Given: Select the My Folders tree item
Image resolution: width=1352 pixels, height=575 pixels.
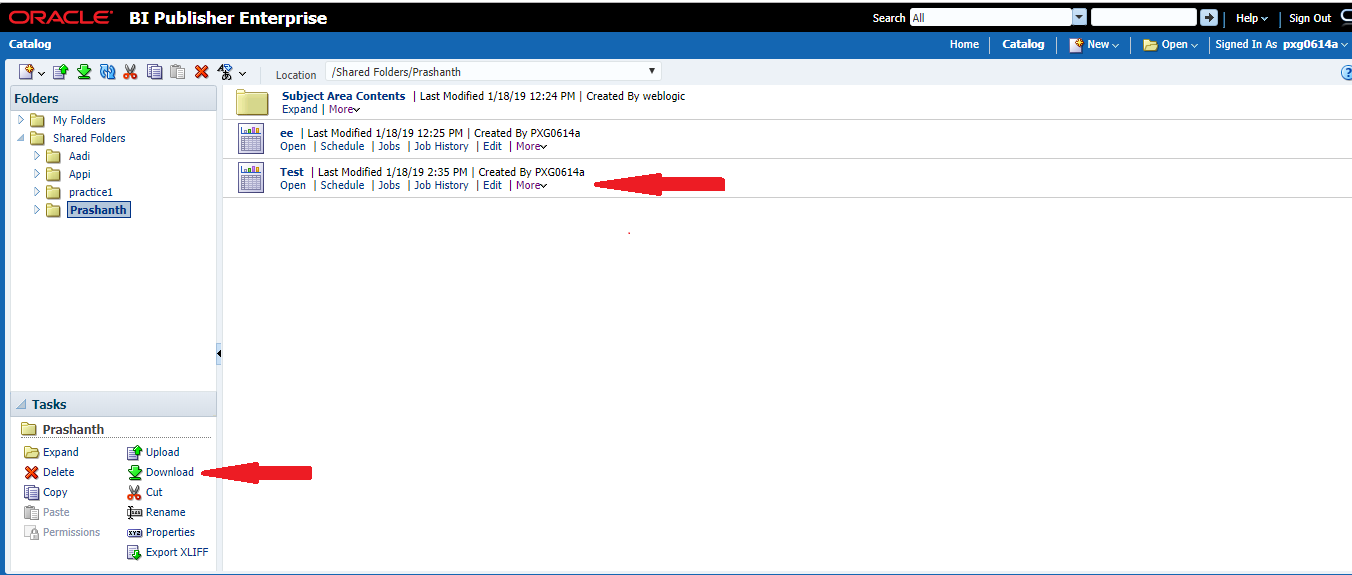Looking at the screenshot, I should click(x=79, y=120).
